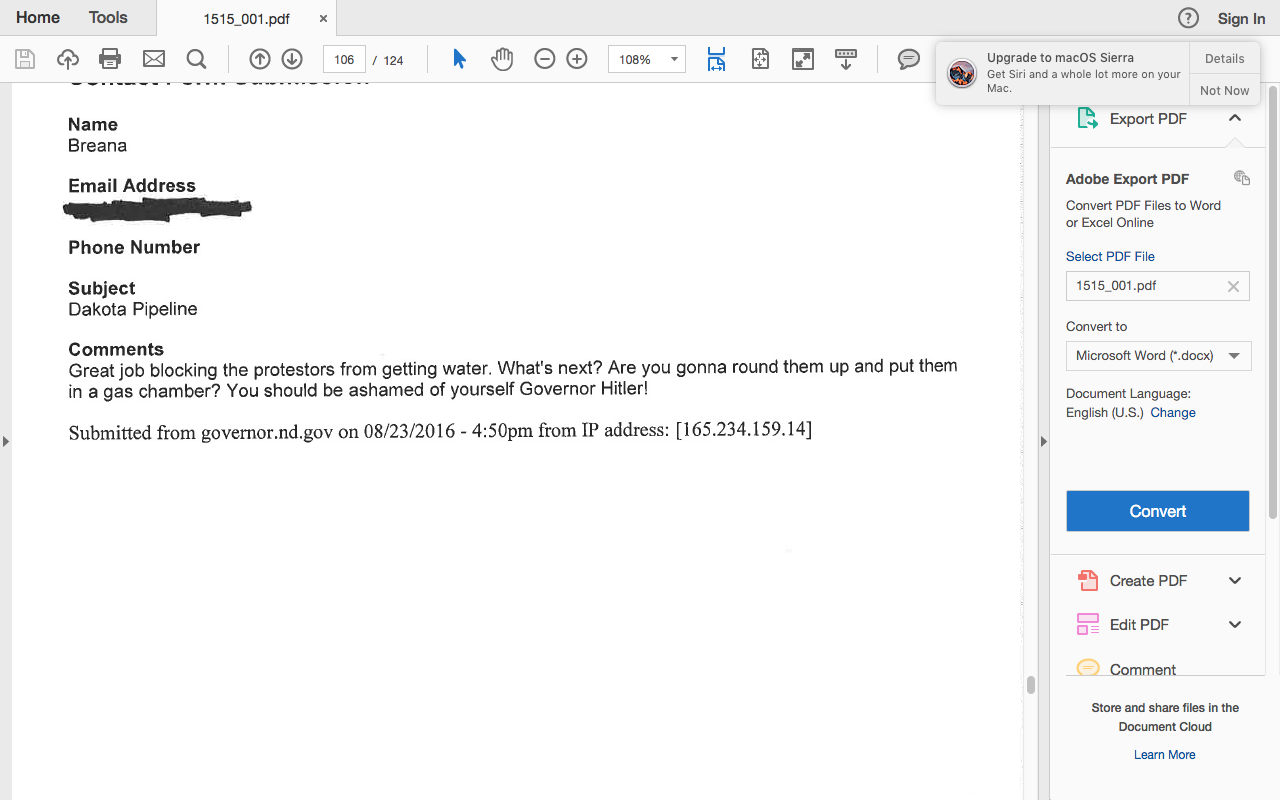Collapse the Export PDF section
1280x800 pixels.
(x=1234, y=118)
